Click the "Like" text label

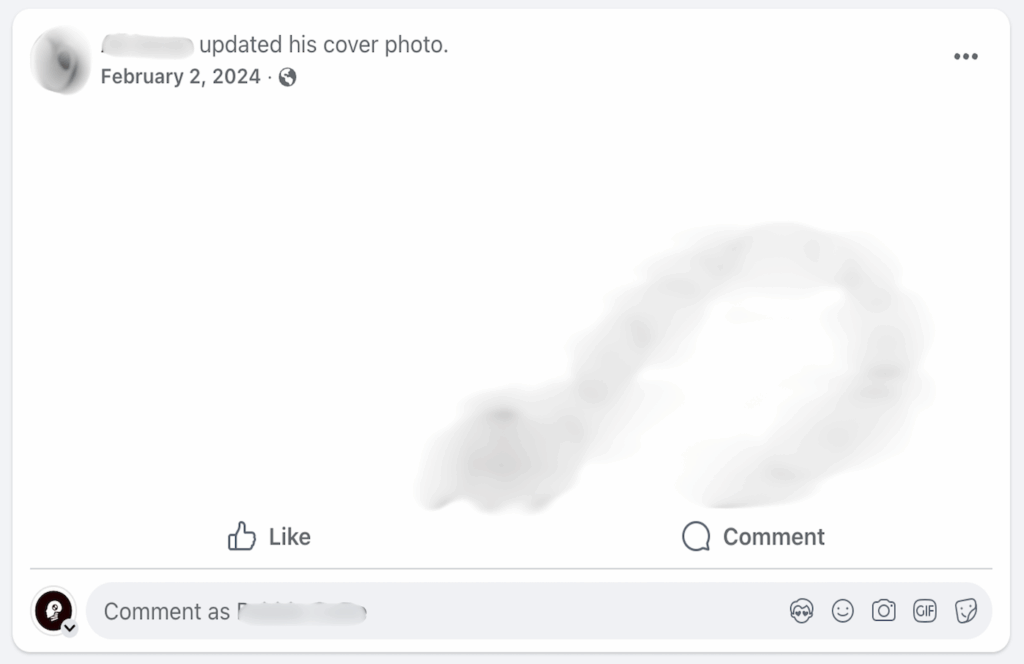click(x=290, y=537)
